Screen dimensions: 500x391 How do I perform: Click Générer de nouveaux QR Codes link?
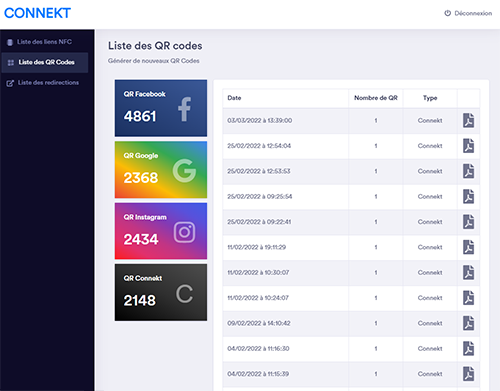[x=154, y=61]
